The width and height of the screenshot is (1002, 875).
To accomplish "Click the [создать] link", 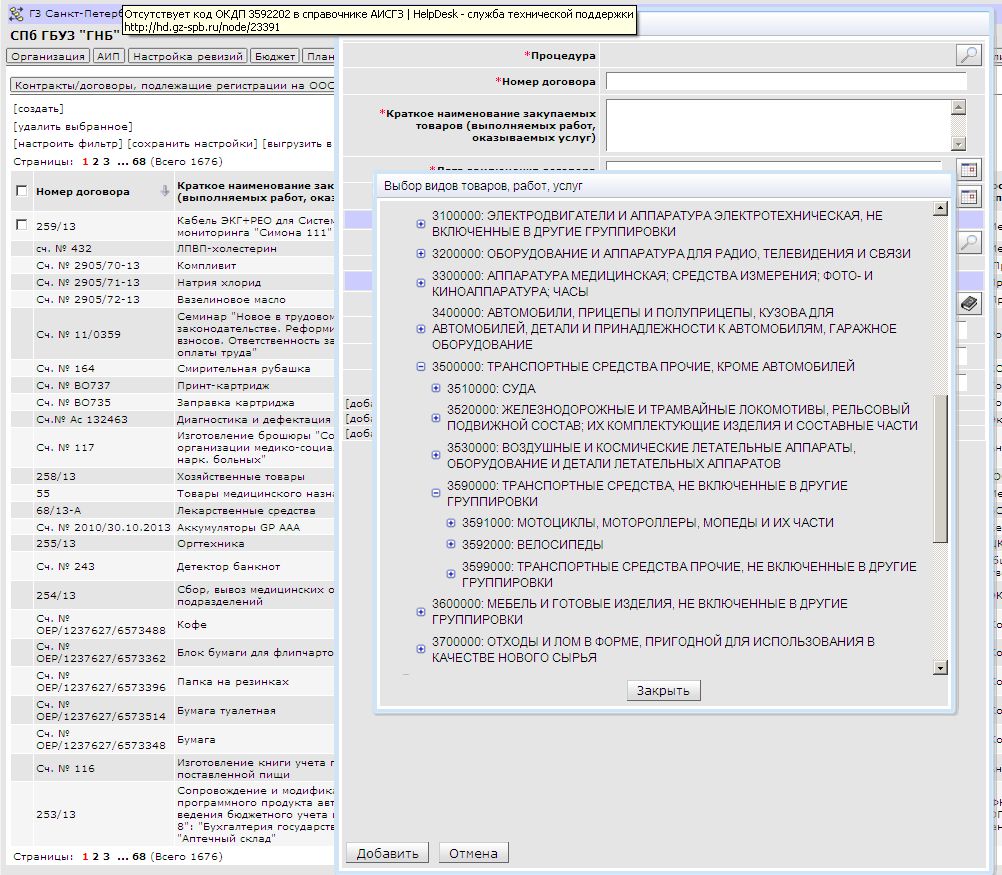I will click(x=38, y=109).
